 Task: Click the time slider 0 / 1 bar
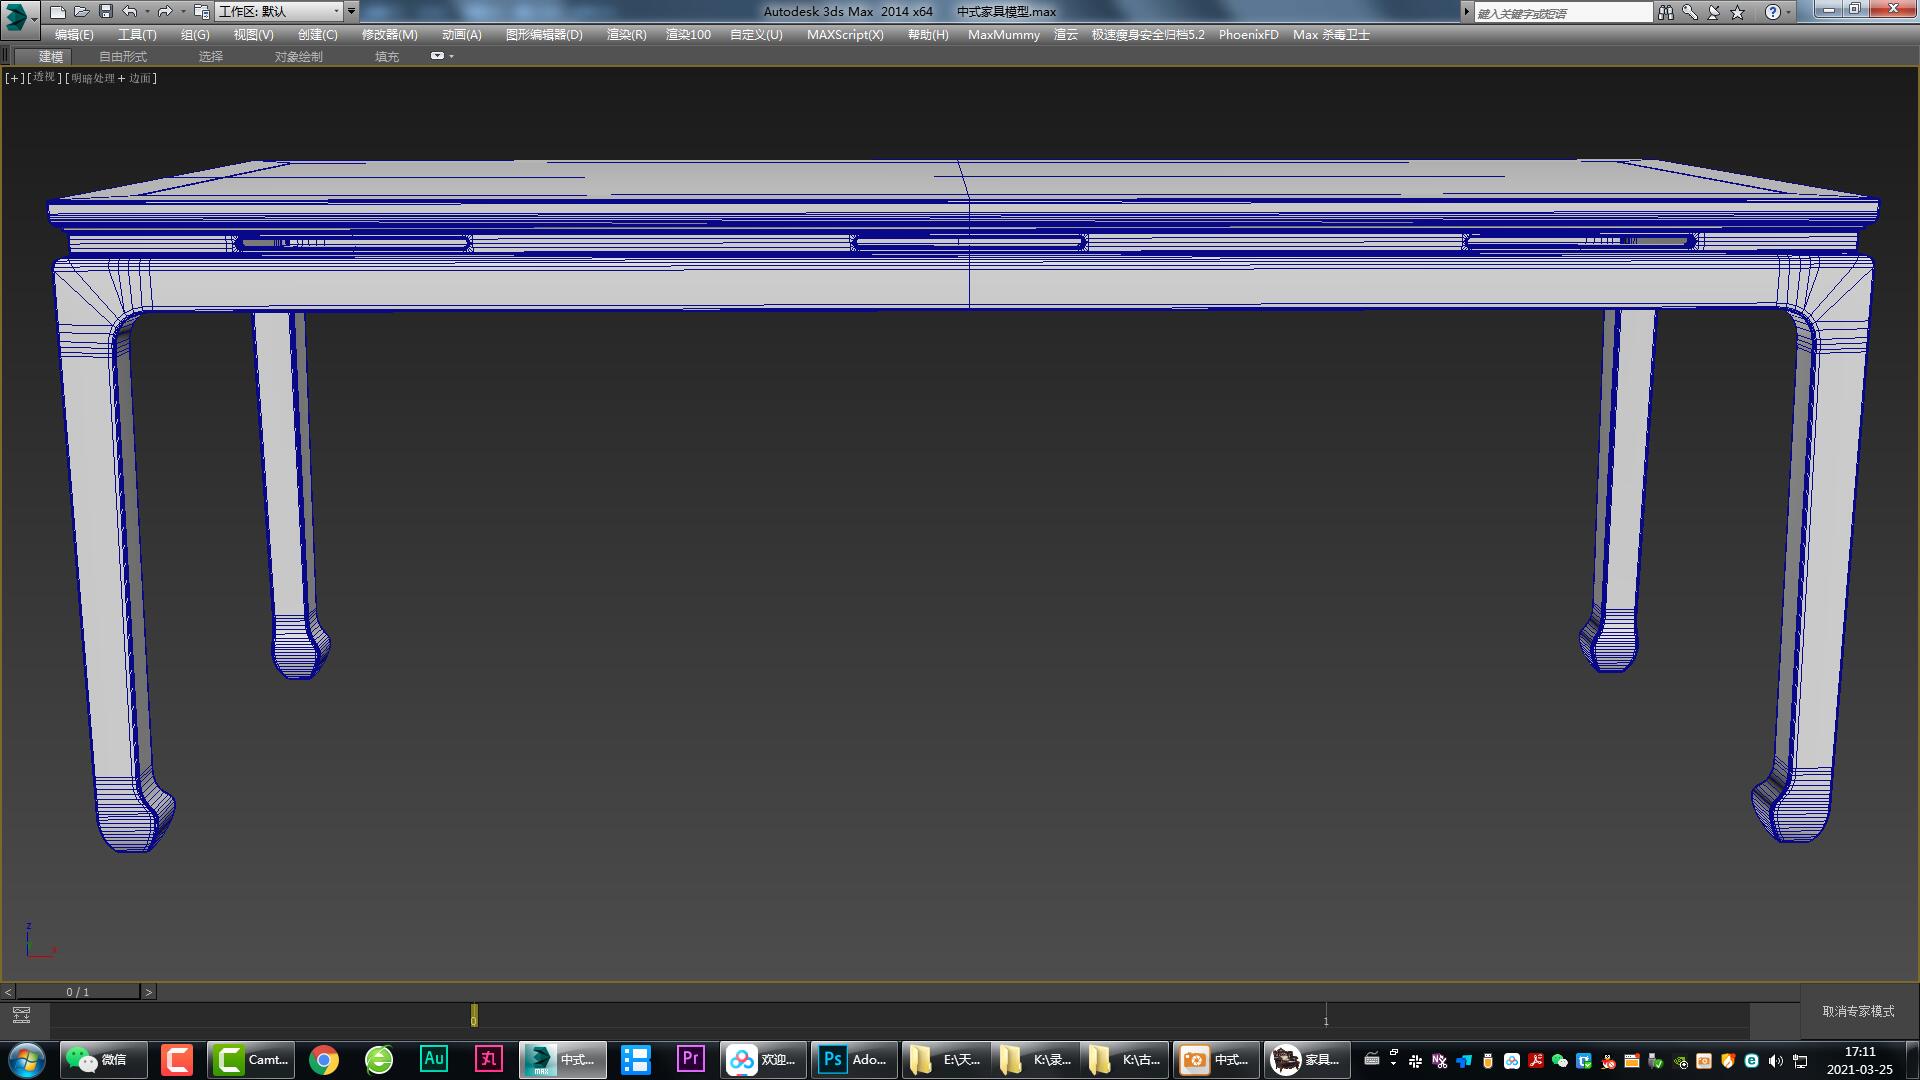(78, 992)
